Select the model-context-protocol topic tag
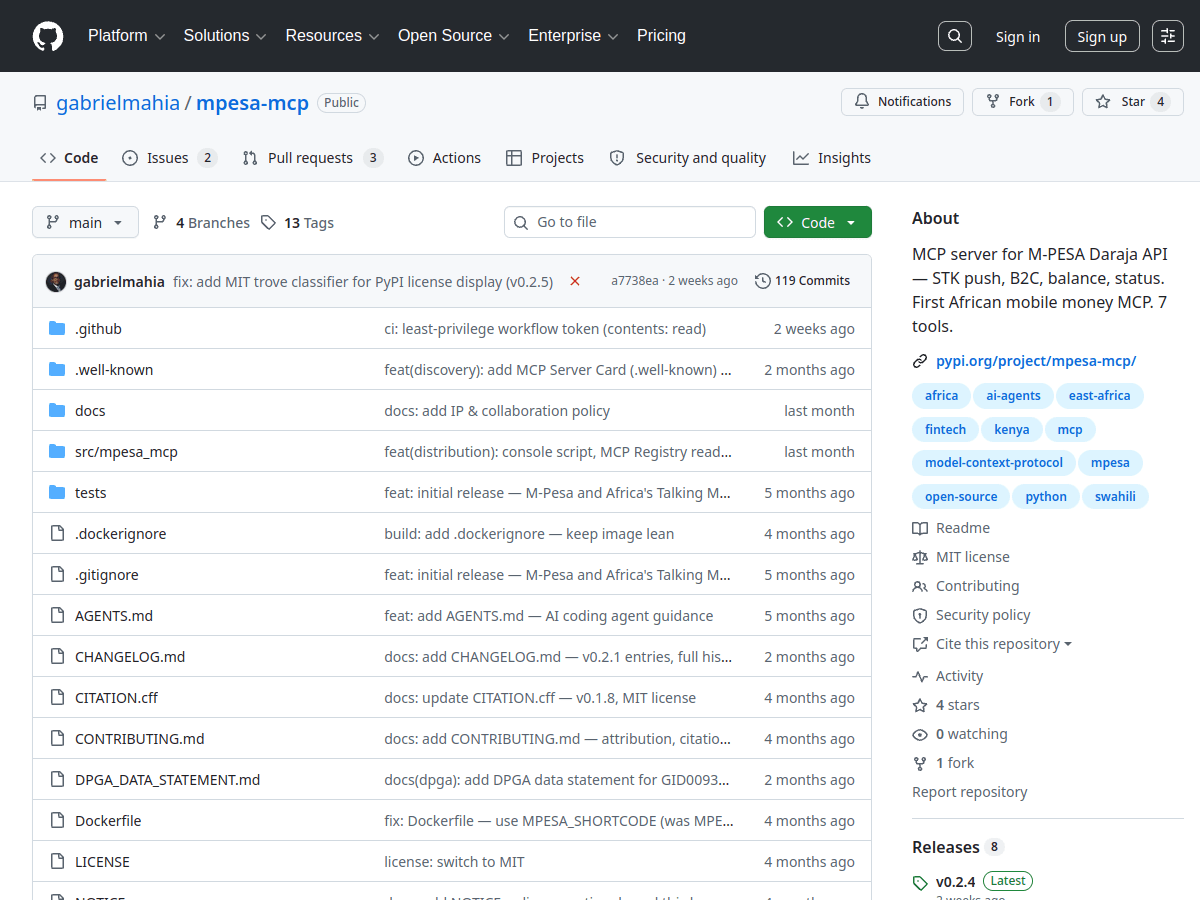 (x=994, y=463)
